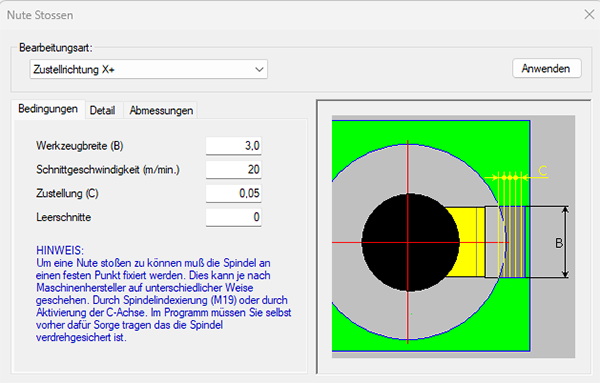Select the Zustellrichtung X+ combo box

coord(148,69)
